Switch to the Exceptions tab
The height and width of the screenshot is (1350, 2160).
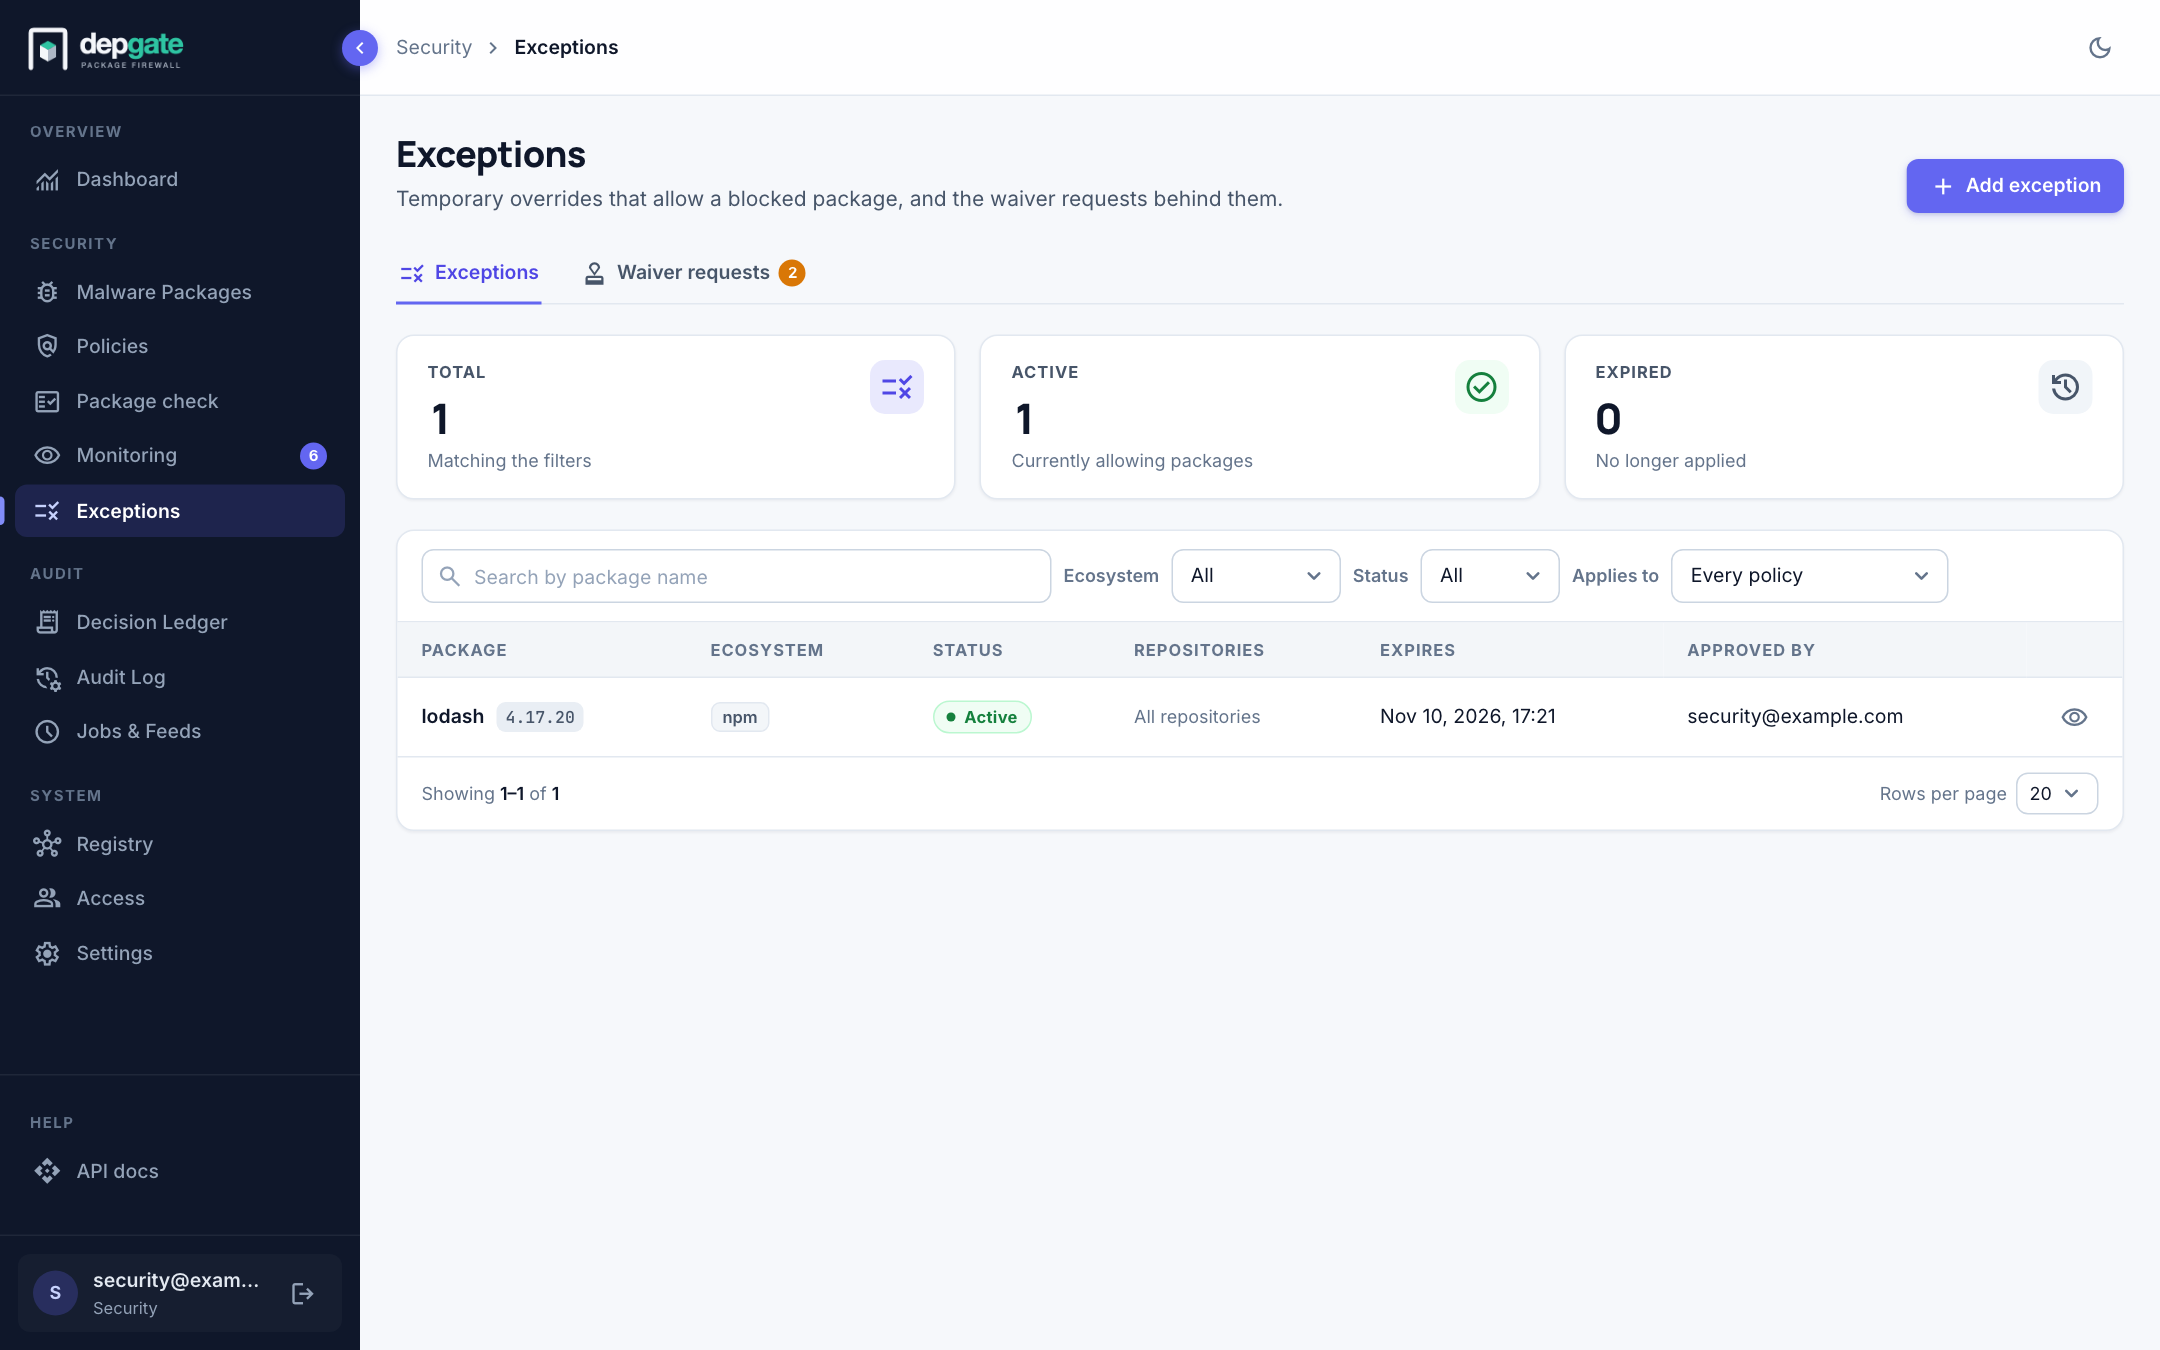[x=469, y=273]
